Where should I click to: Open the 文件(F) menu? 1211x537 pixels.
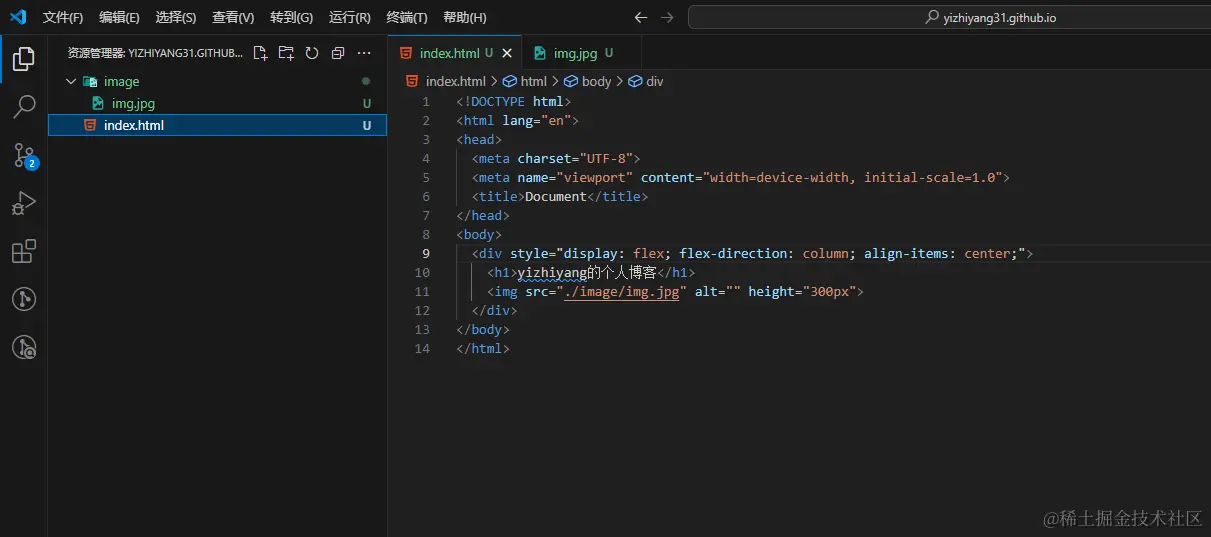click(63, 17)
